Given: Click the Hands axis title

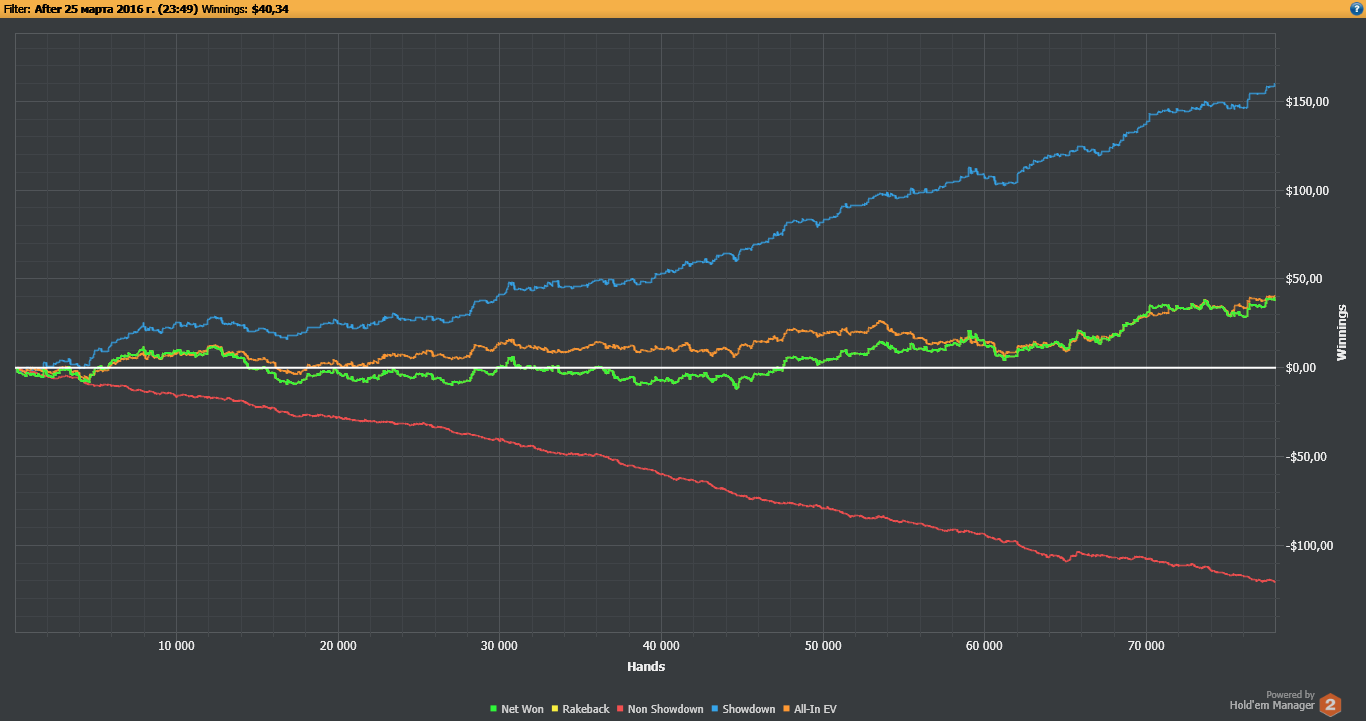Looking at the screenshot, I should tap(646, 666).
